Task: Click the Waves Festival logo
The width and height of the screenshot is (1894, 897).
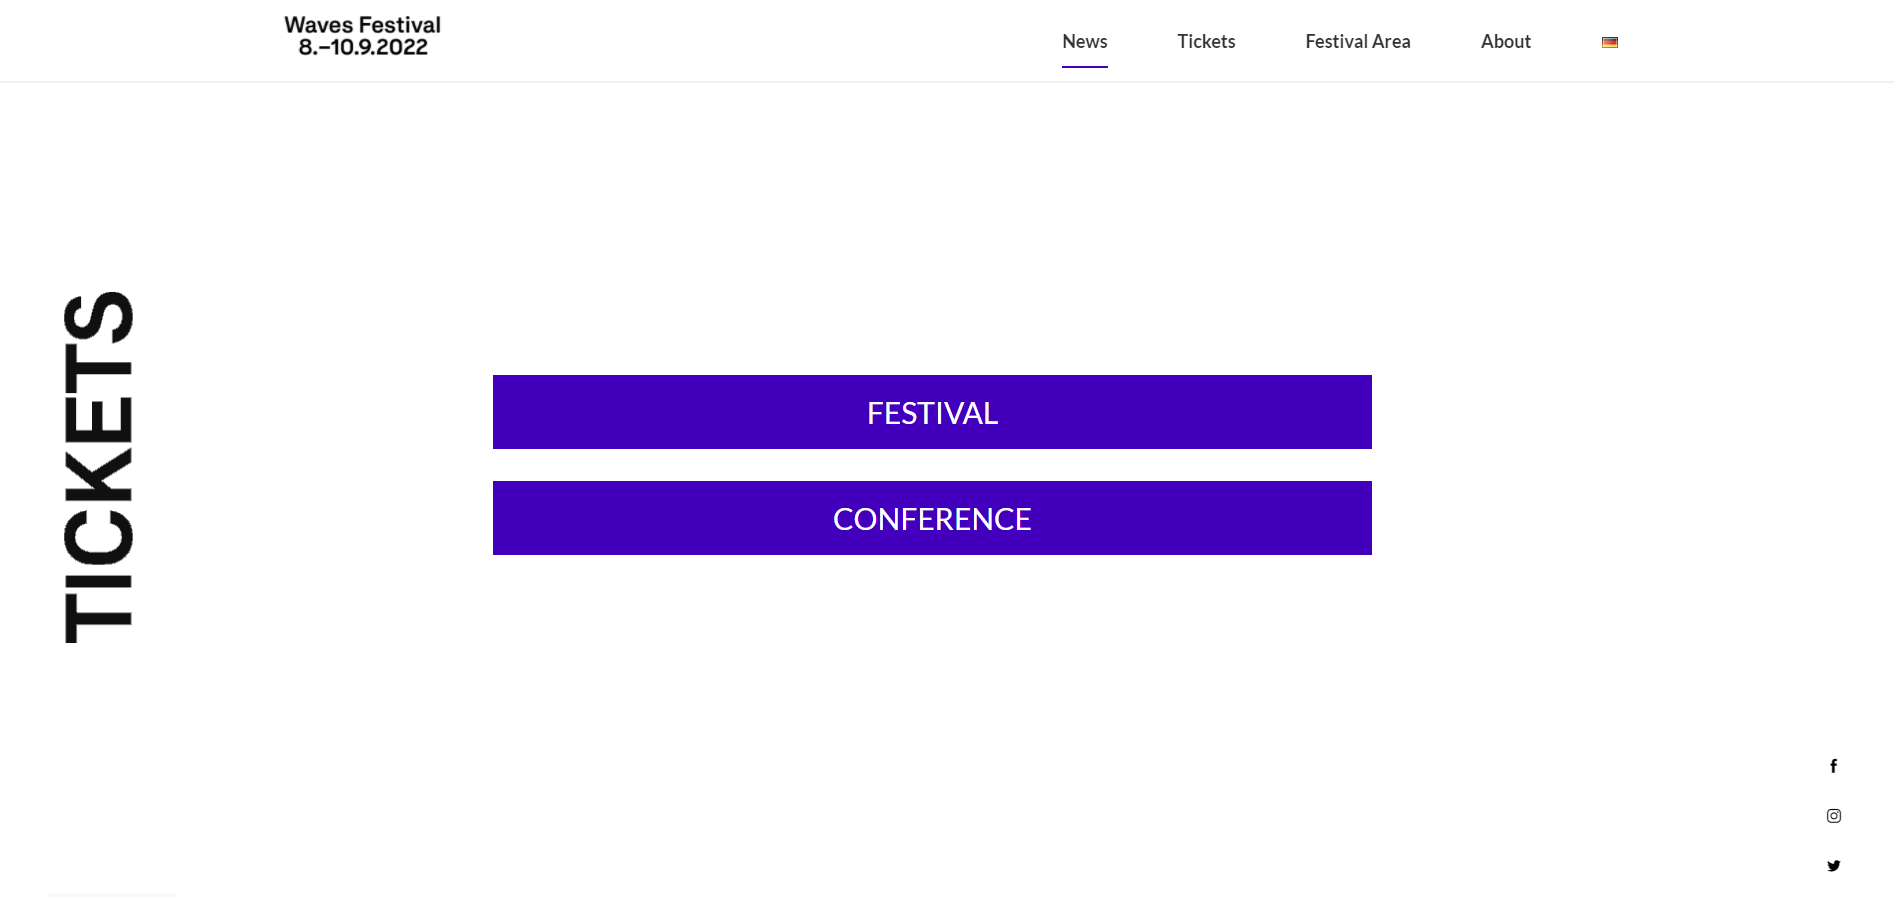Action: [362, 36]
